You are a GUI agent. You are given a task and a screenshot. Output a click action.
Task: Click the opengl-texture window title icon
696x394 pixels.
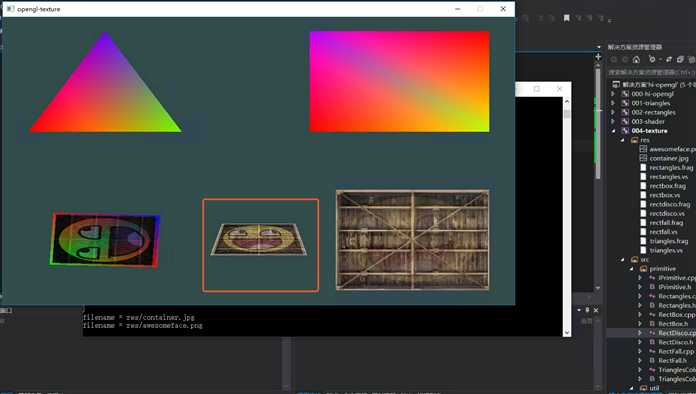pos(10,9)
